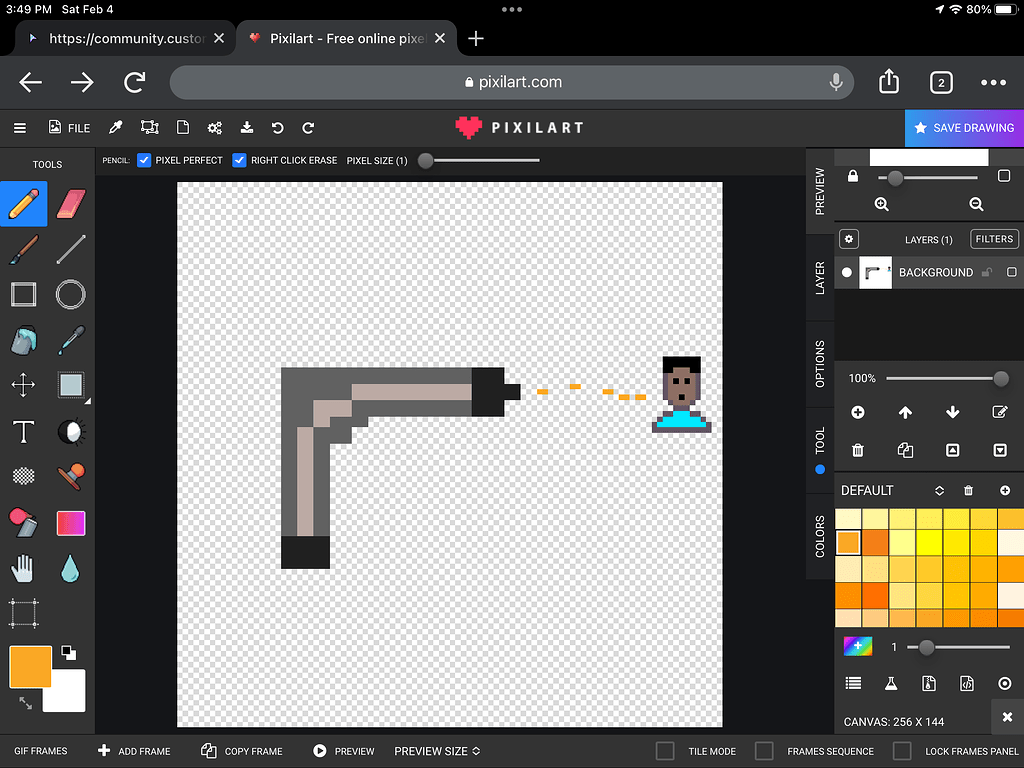Pick the Color picker eyedropper tool
Screen dimensions: 1024x768
click(x=70, y=340)
